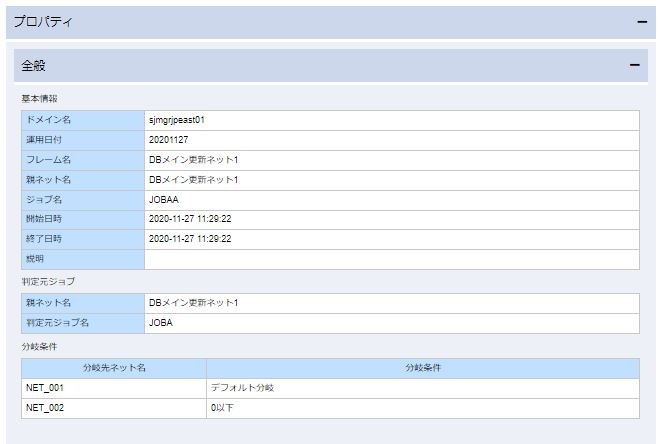The height and width of the screenshot is (444, 664).
Task: Click the 親ネット名 value under 基本情報
Action: coord(392,180)
